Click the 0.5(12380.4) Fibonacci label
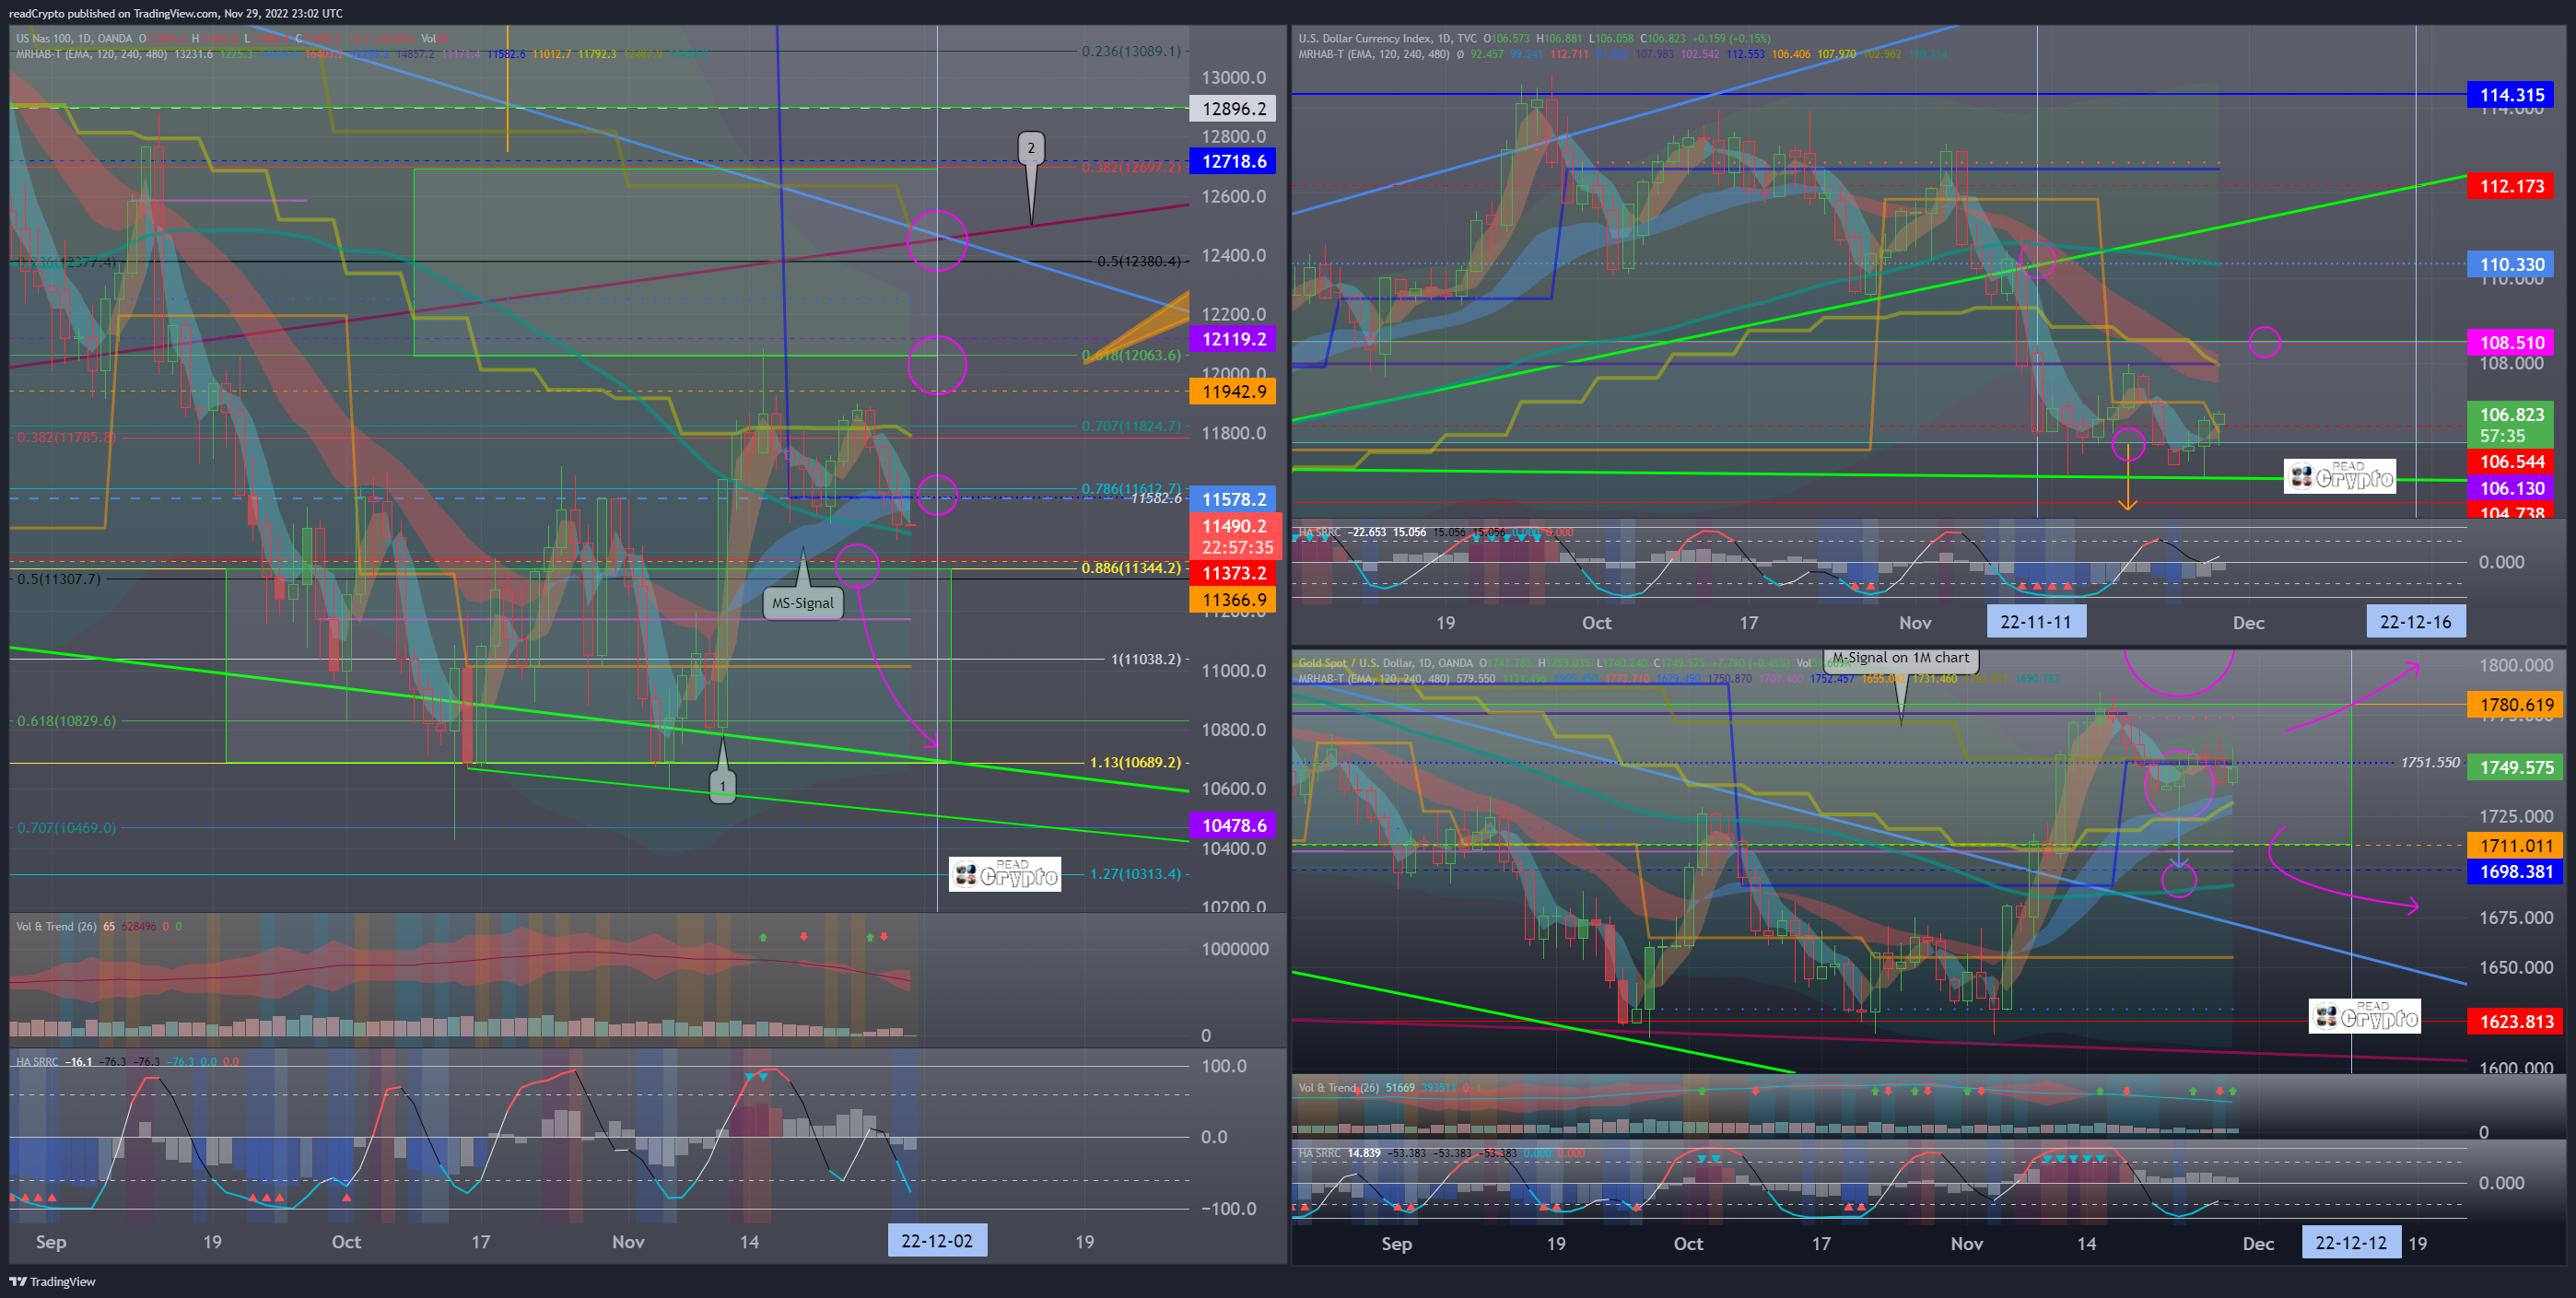The height and width of the screenshot is (1298, 2576). [1139, 261]
